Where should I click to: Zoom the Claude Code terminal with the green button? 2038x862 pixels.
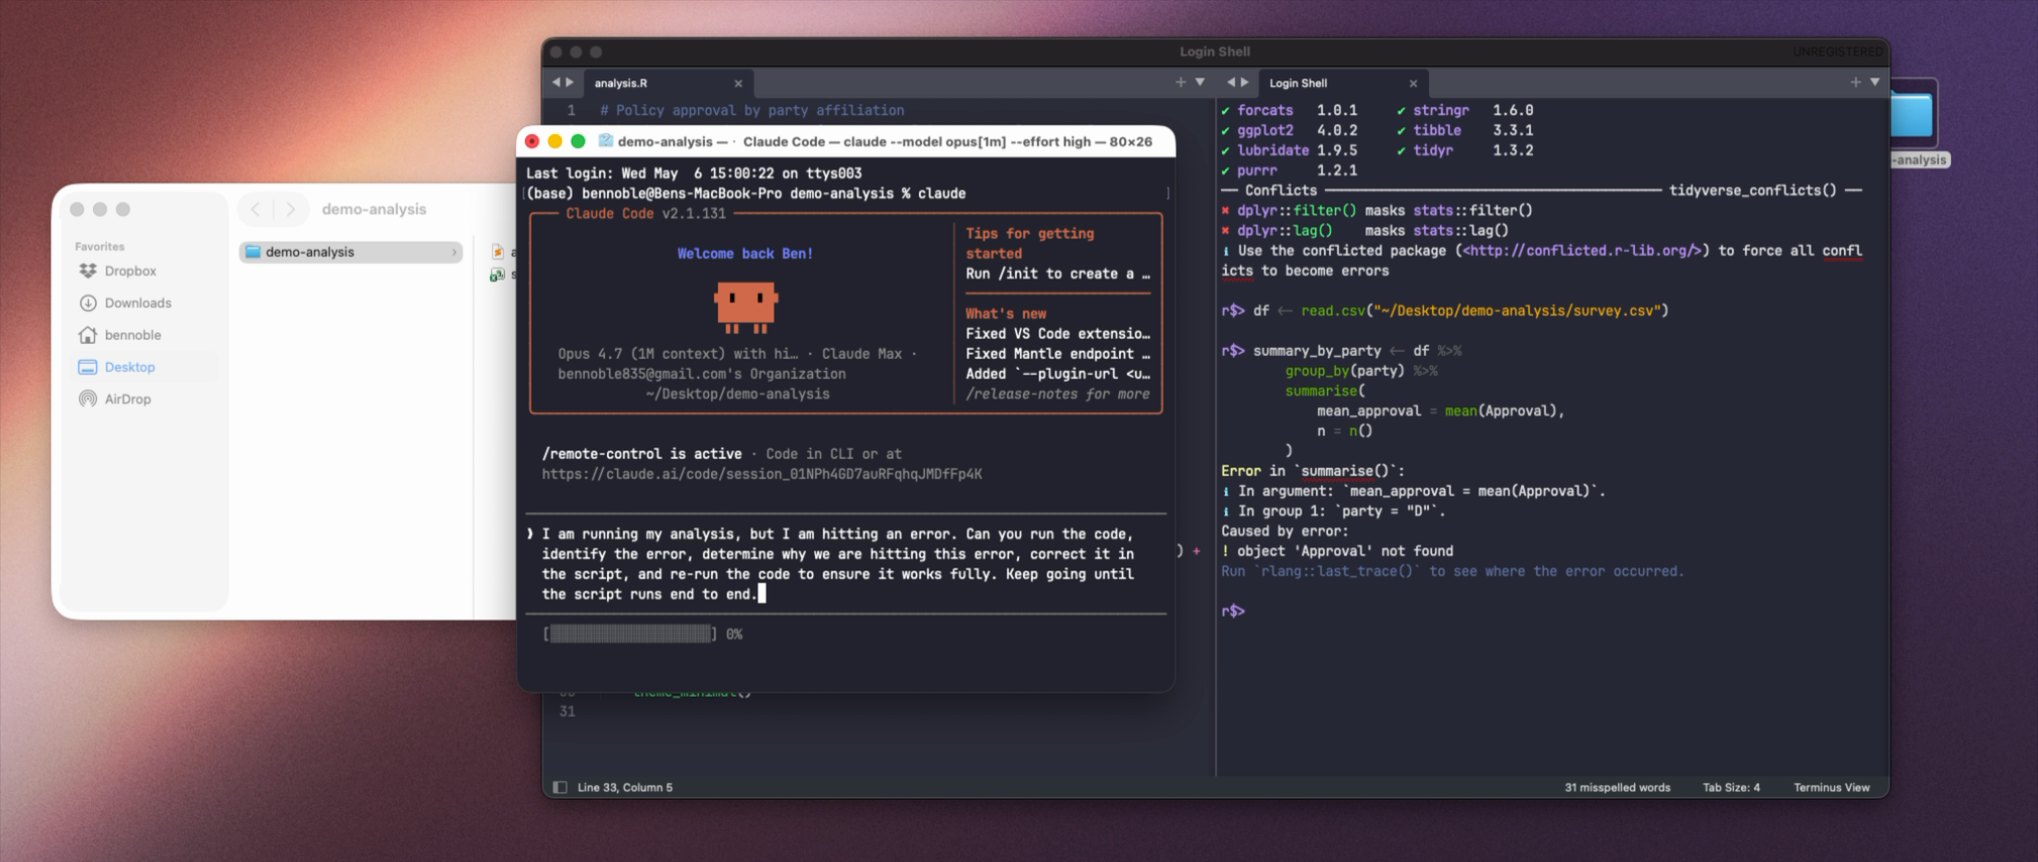coord(578,141)
